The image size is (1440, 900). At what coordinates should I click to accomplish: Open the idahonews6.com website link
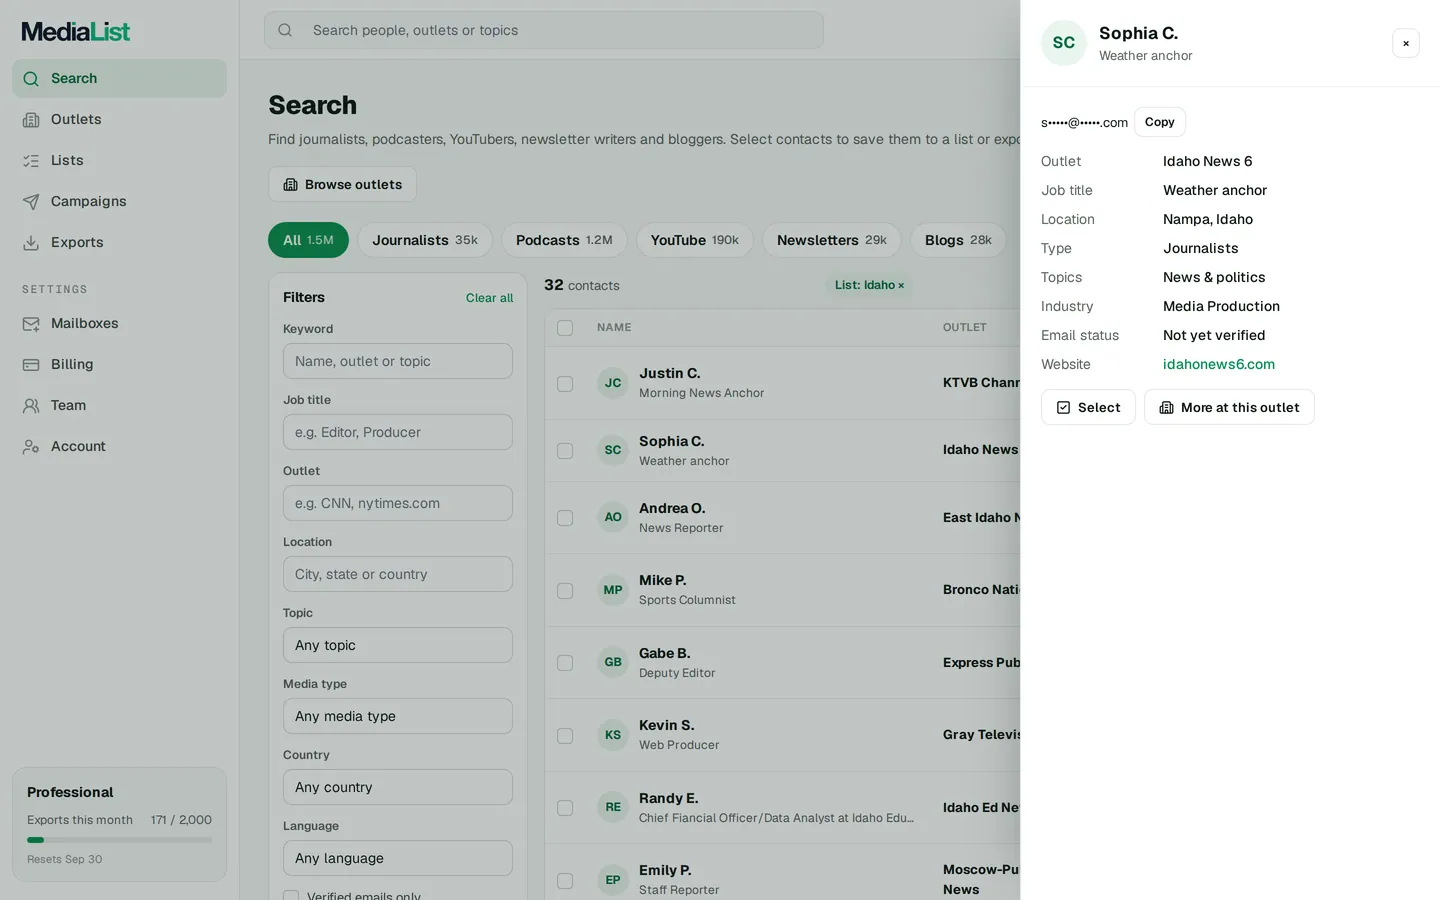[x=1219, y=365]
